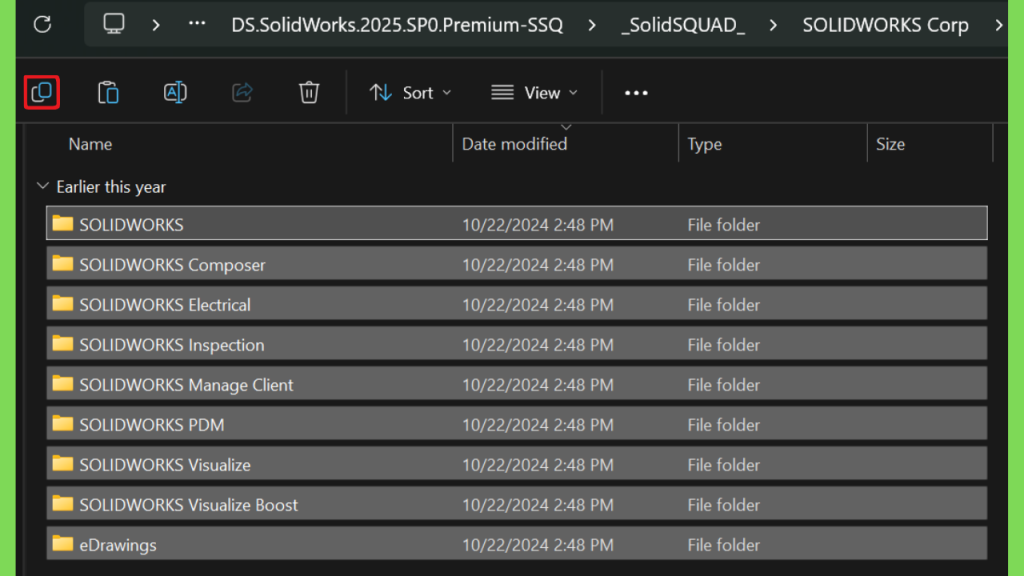Viewport: 1024px width, 576px height.
Task: Select the SOLIDWORKS Visualize folder name
Action: [165, 464]
